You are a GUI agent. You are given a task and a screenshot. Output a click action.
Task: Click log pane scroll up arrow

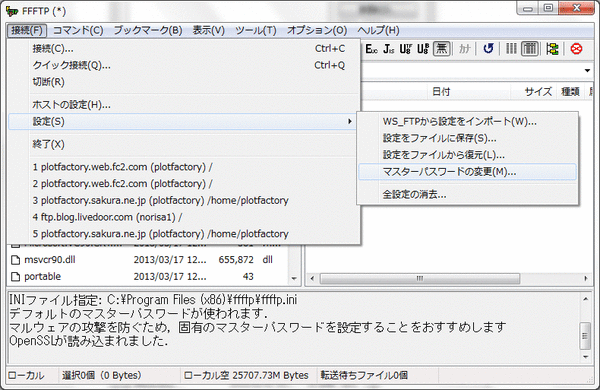click(585, 299)
